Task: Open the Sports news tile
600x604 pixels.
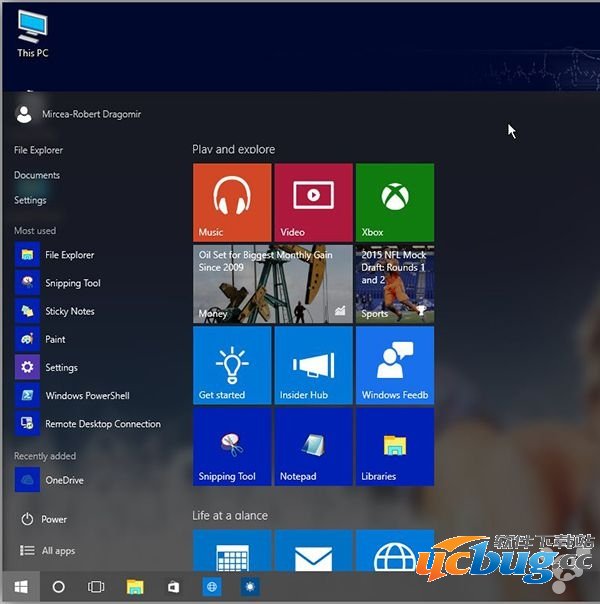Action: (395, 284)
